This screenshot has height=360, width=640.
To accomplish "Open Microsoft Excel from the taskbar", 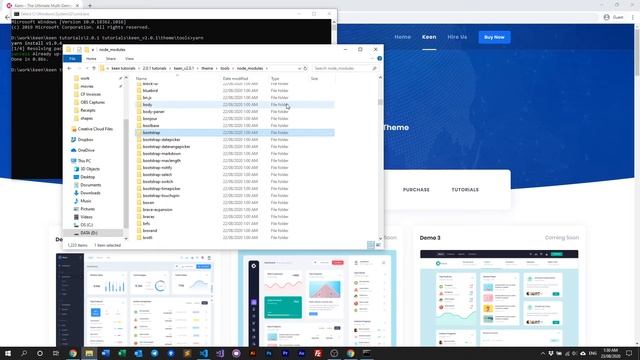I will pyautogui.click(x=122, y=353).
